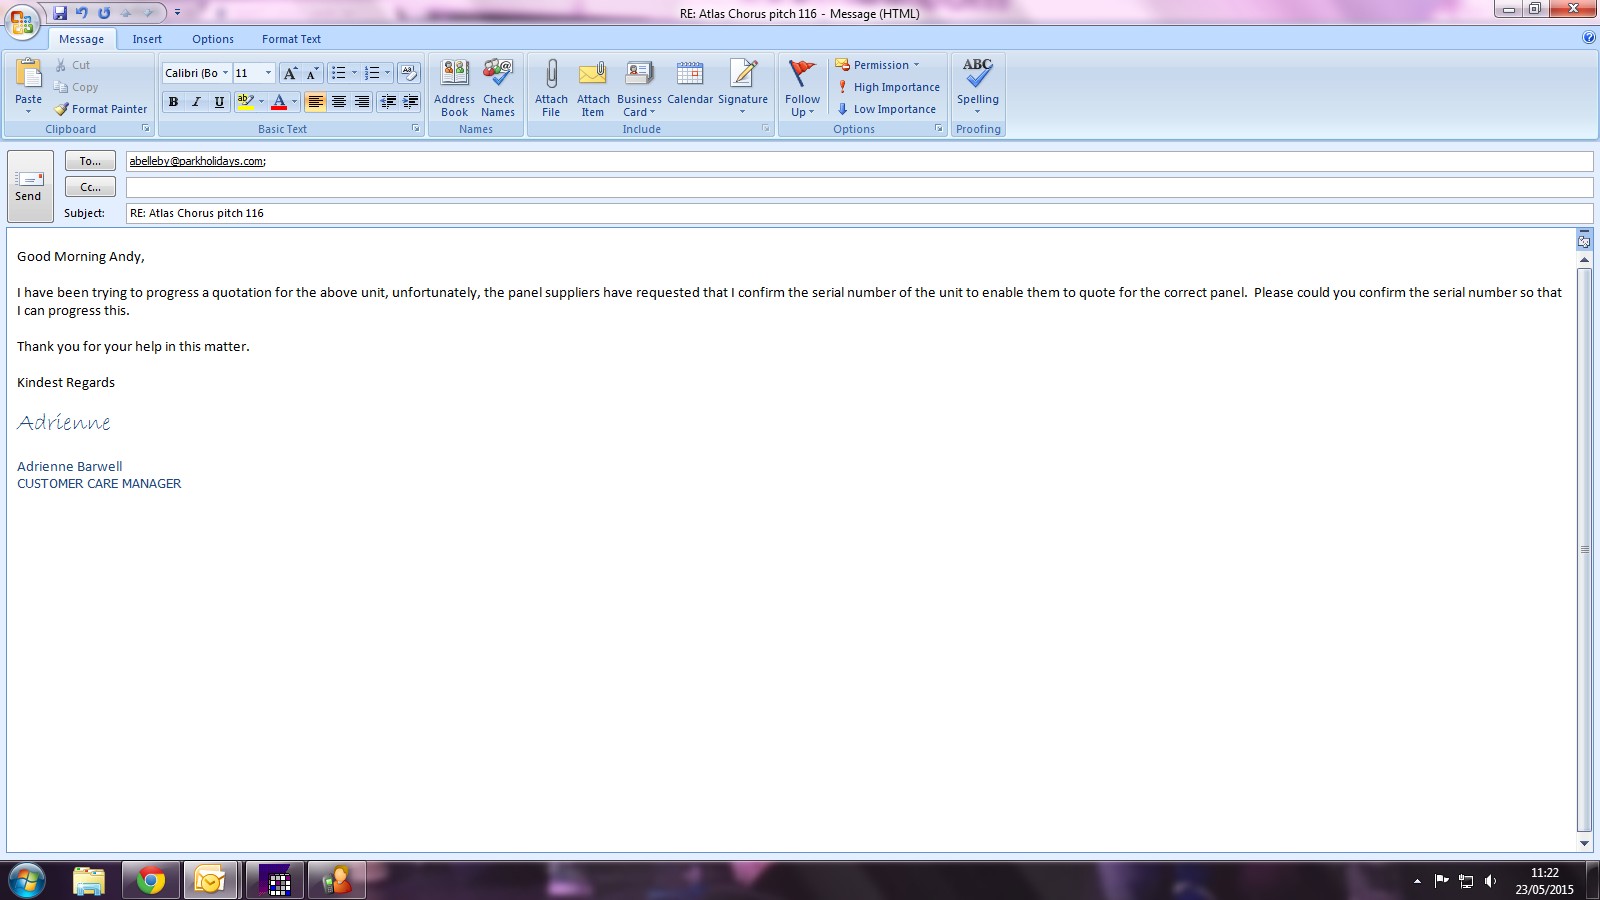Open the font size dropdown
The width and height of the screenshot is (1600, 900).
(x=268, y=73)
